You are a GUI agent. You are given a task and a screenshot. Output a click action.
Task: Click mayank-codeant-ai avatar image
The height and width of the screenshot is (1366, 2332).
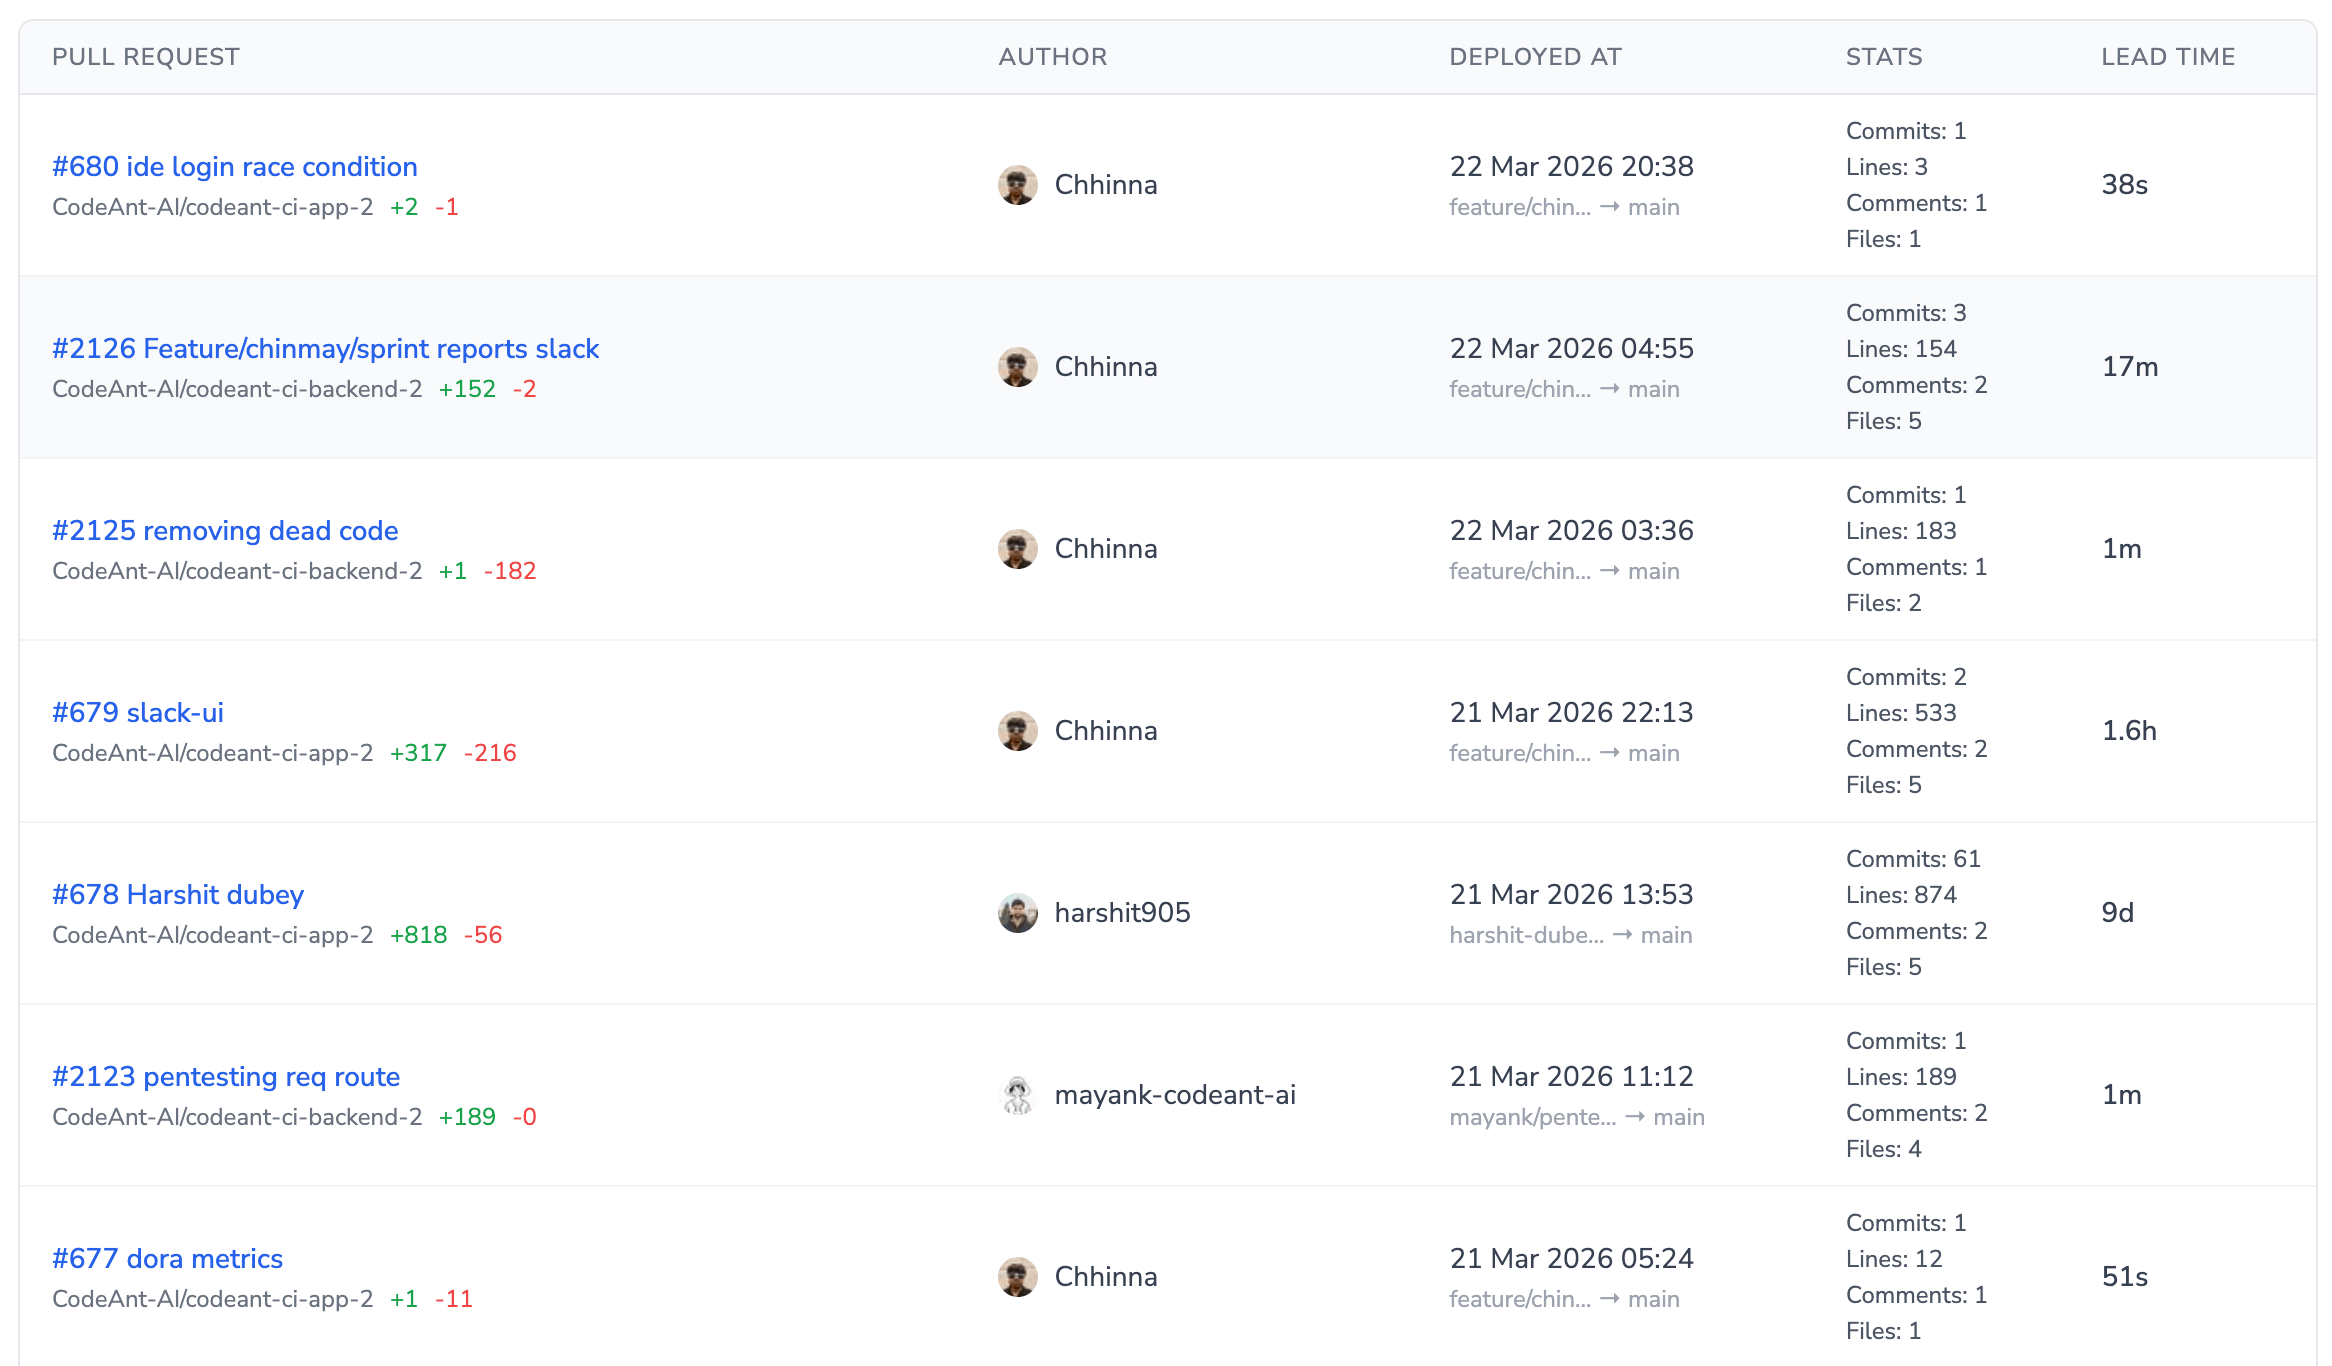[1018, 1095]
